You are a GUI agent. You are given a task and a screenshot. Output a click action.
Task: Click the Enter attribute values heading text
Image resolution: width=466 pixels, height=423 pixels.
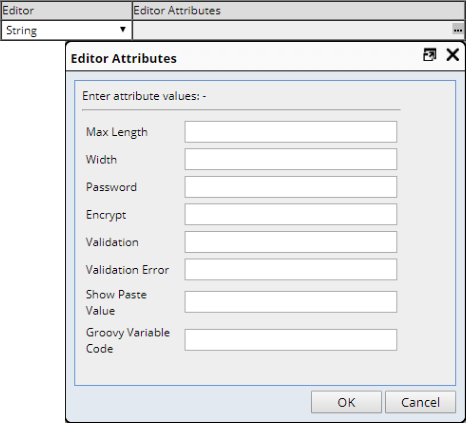[144, 96]
